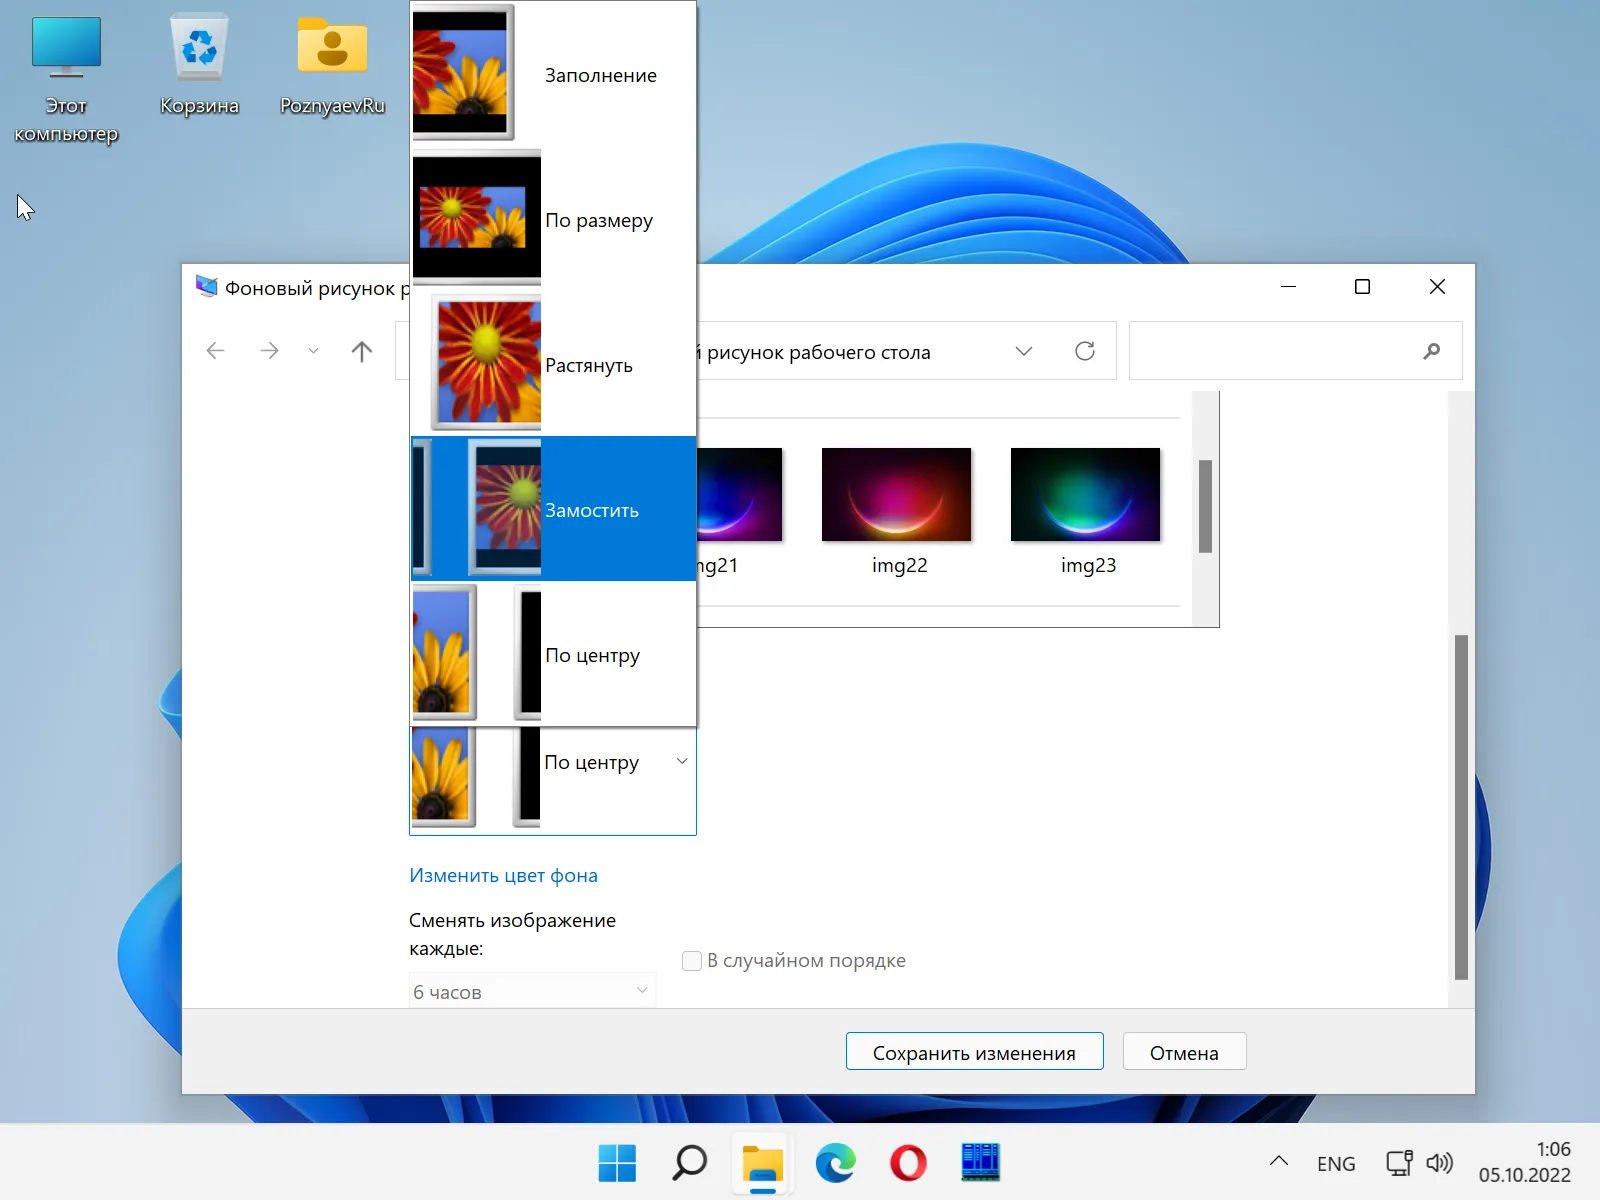Focus the control panel search field
Screen dimensions: 1600x1200
point(1295,351)
